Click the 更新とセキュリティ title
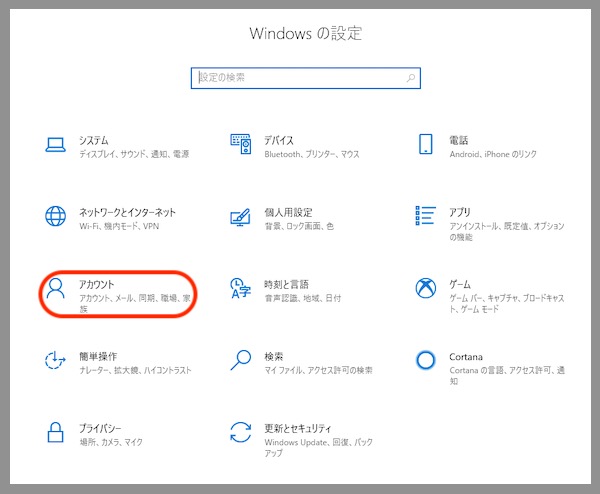 [298, 429]
